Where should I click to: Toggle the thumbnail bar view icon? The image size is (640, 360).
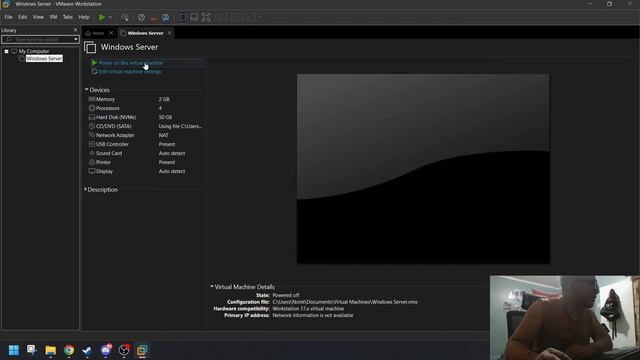point(194,17)
